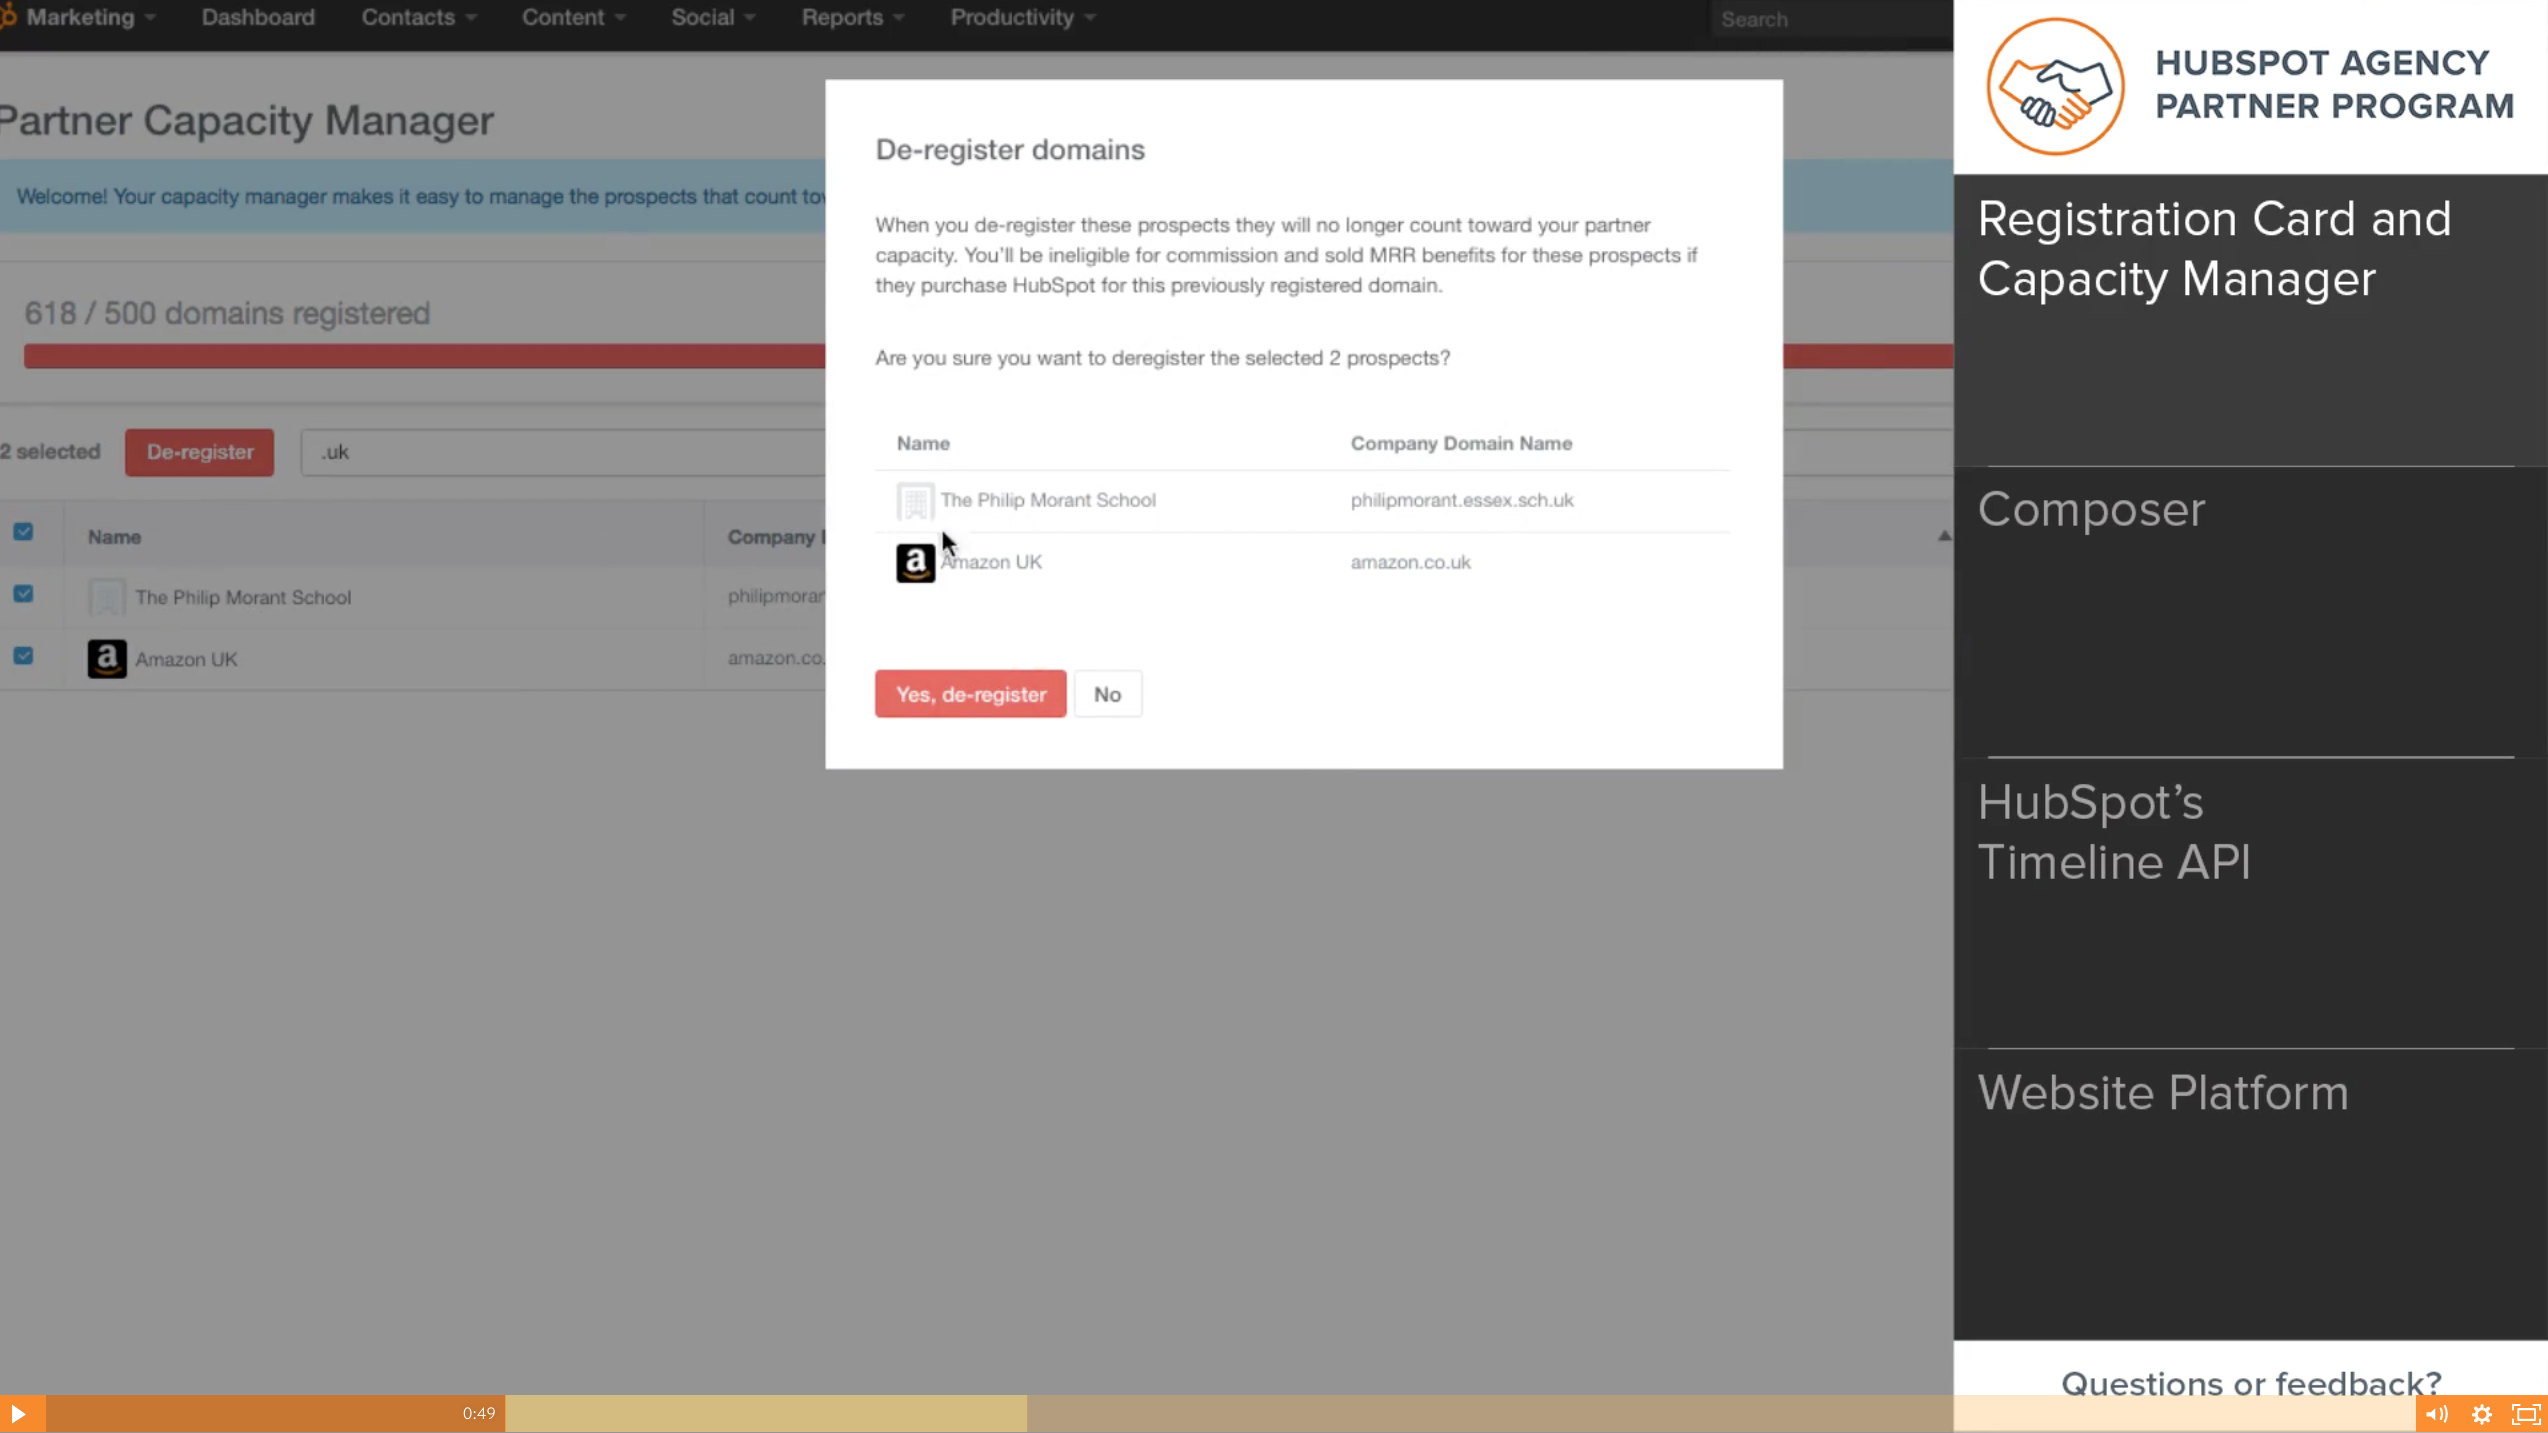Viewport: 2548px width, 1433px height.
Task: Click amazon.co.uk domain in the dialog
Action: (1410, 562)
